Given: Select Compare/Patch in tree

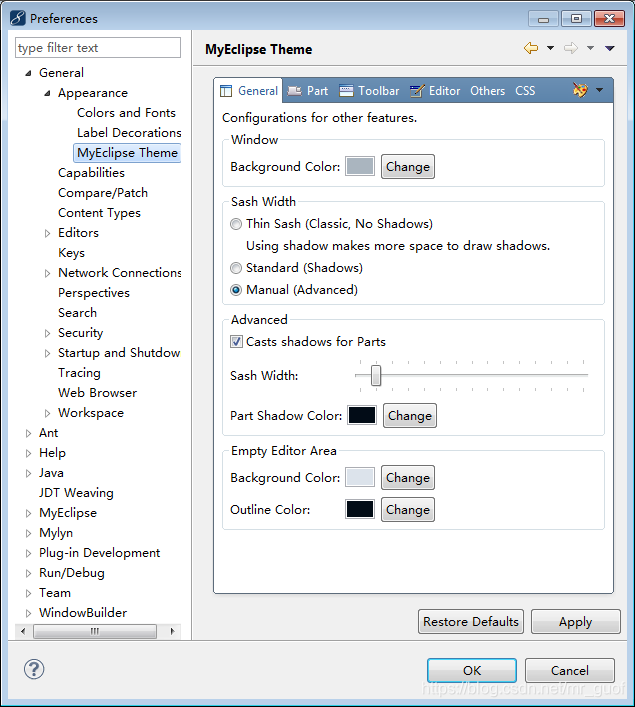Looking at the screenshot, I should (103, 193).
